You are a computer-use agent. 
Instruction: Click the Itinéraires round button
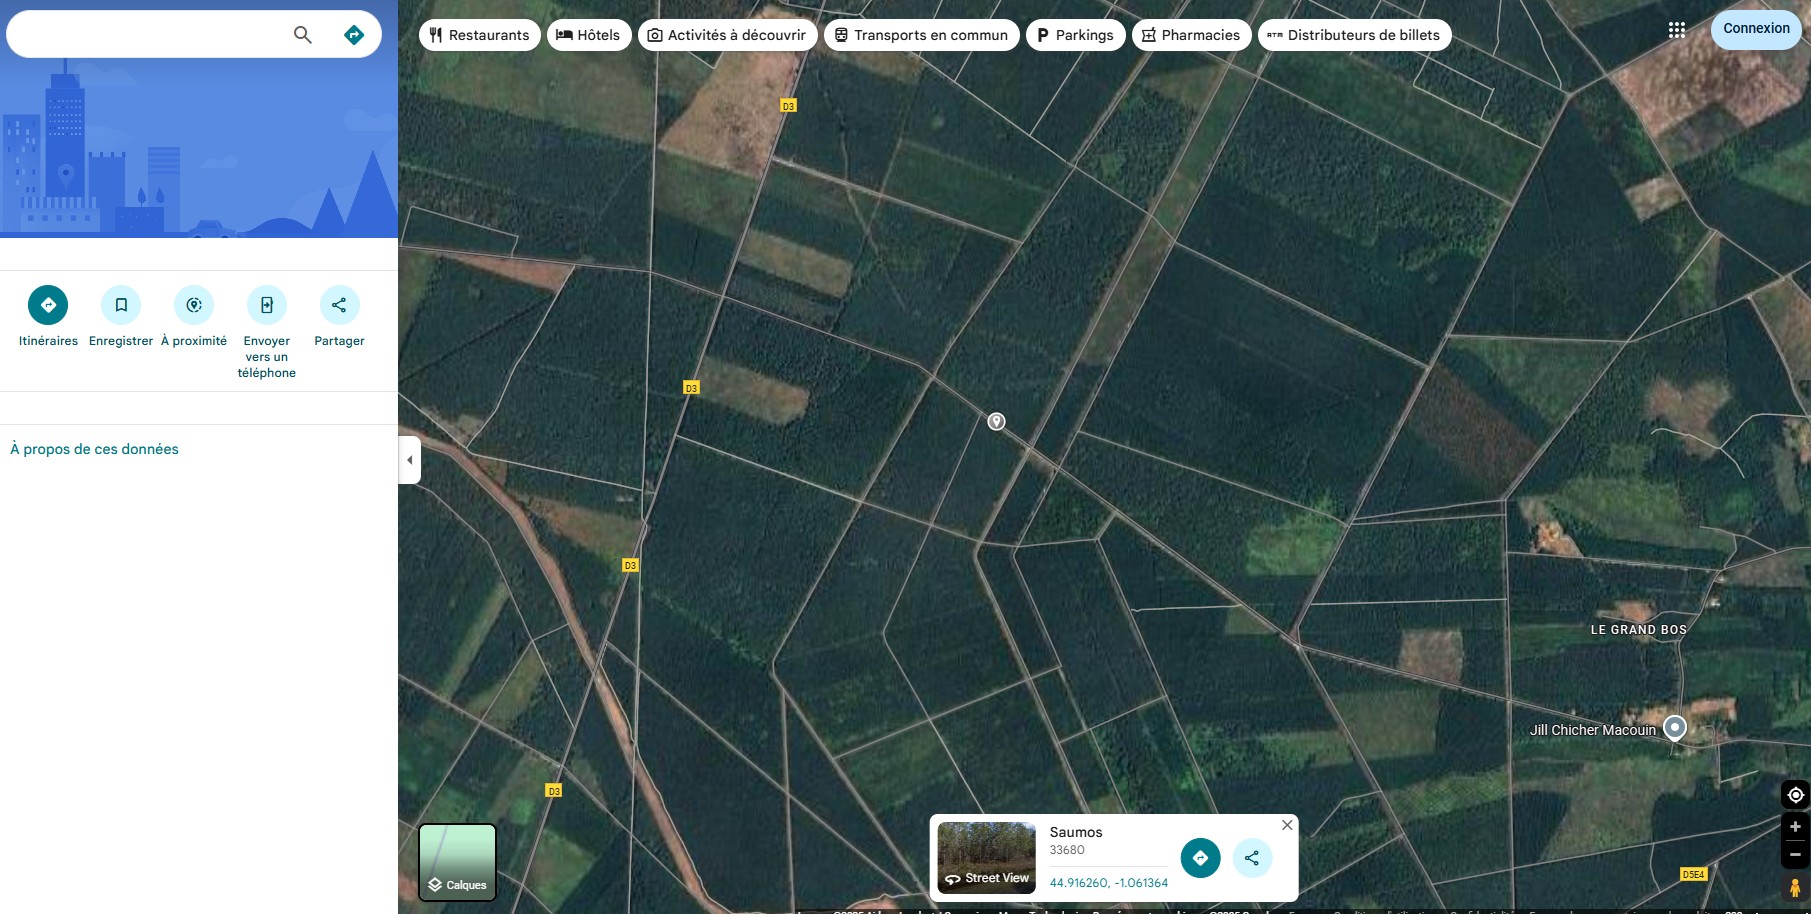tap(48, 305)
